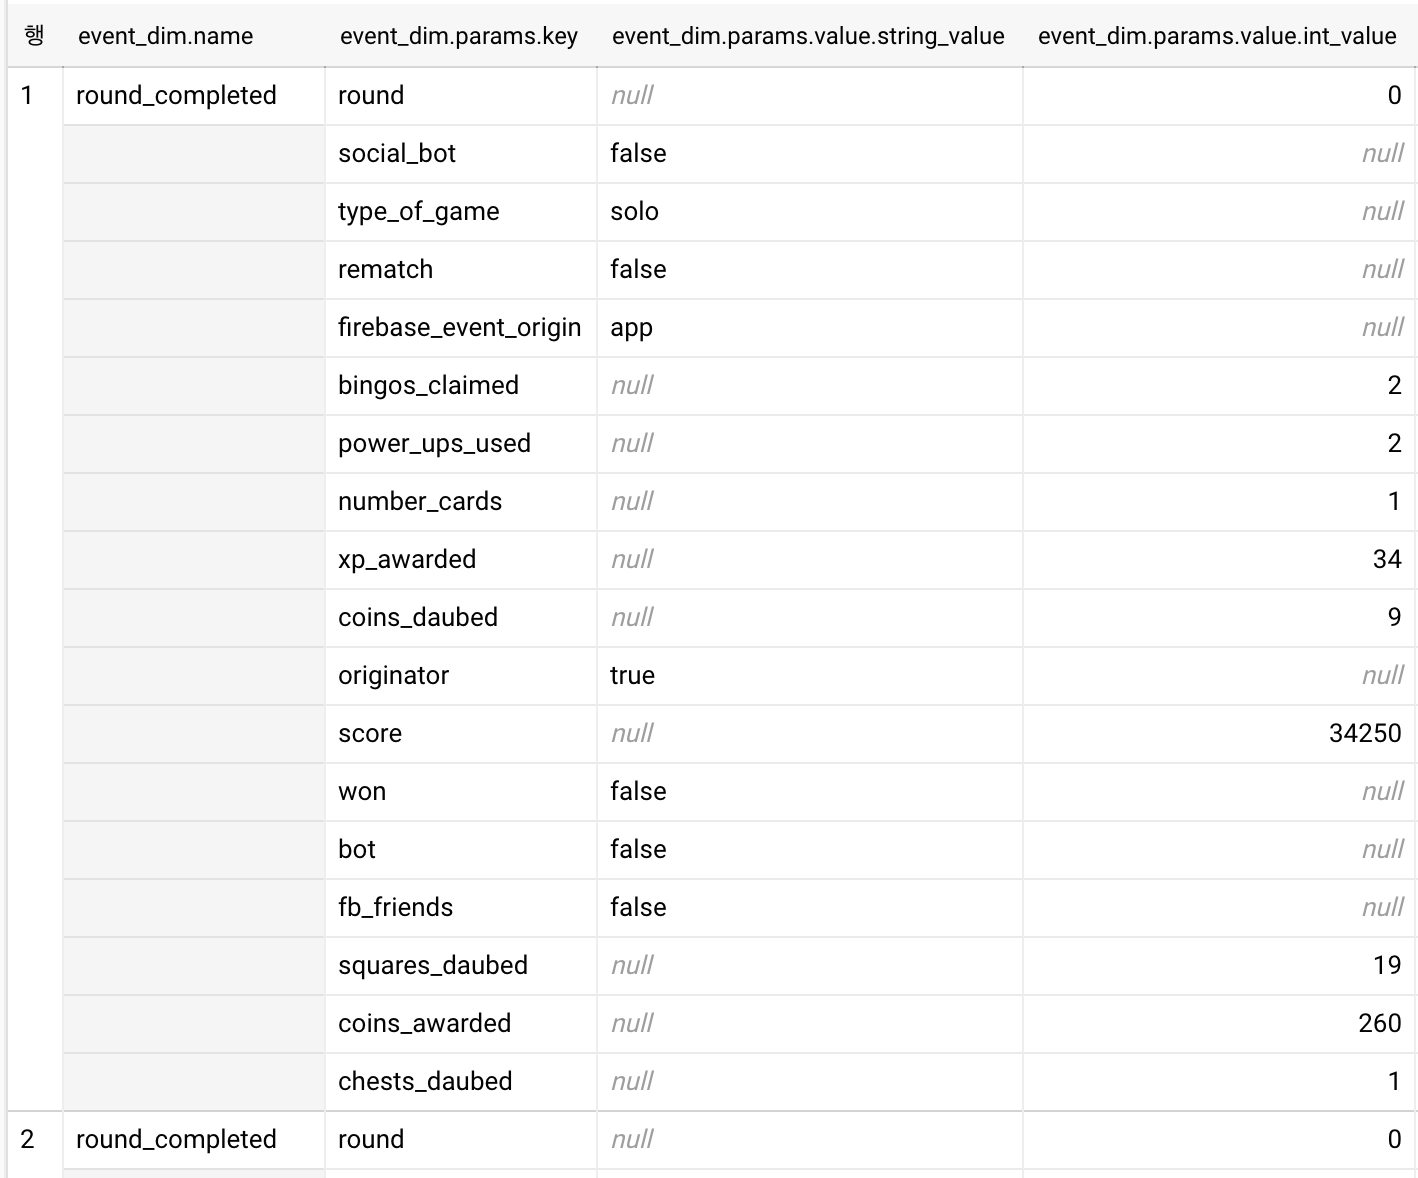Image resolution: width=1418 pixels, height=1178 pixels.
Task: Click the bingos_claimed key cell
Action: 461,386
